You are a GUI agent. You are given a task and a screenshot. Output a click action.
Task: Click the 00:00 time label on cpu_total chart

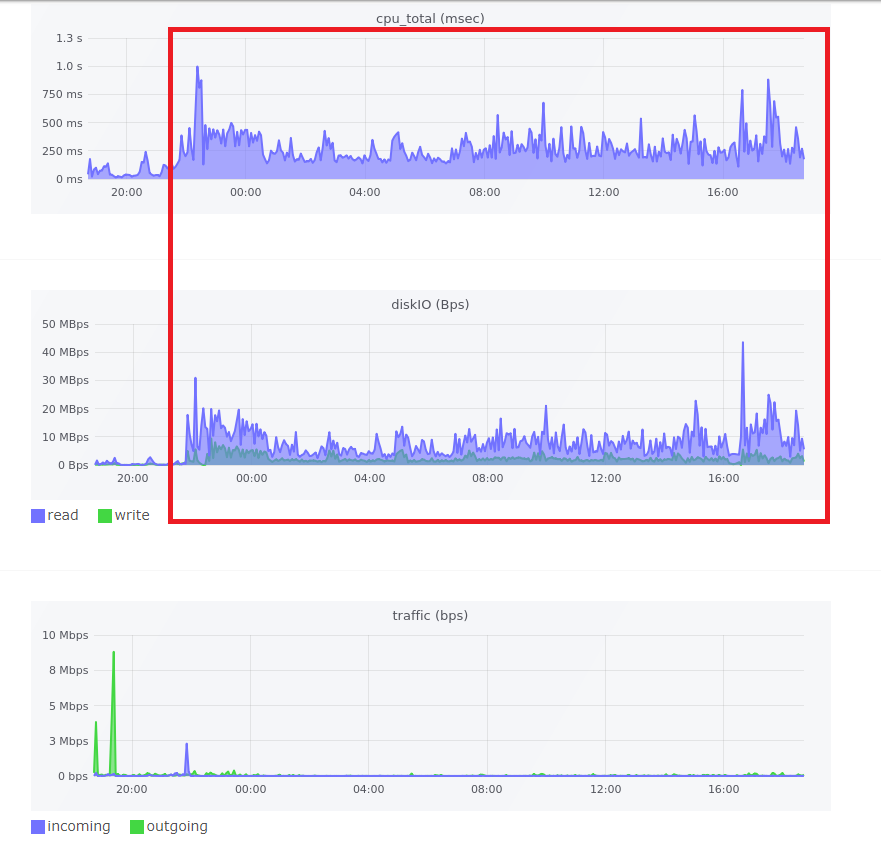tap(245, 192)
